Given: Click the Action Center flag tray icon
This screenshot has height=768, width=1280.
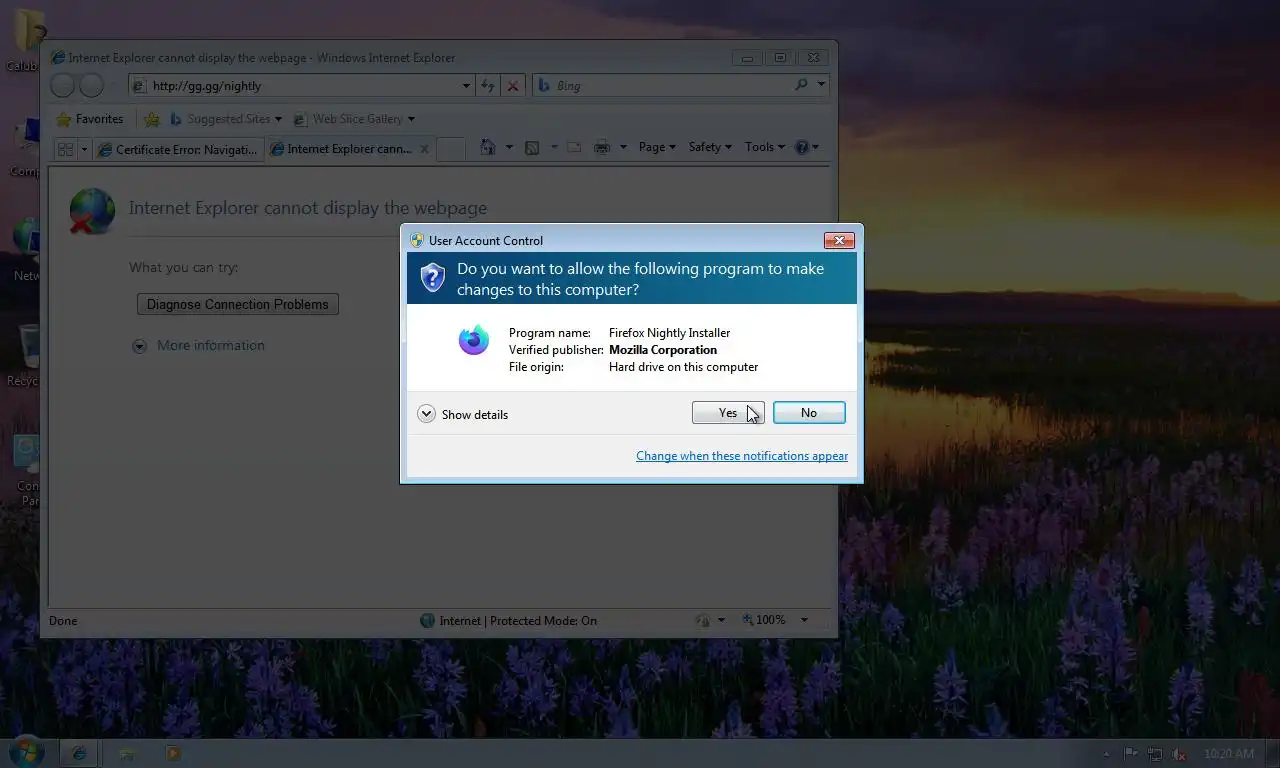Looking at the screenshot, I should tap(1131, 754).
